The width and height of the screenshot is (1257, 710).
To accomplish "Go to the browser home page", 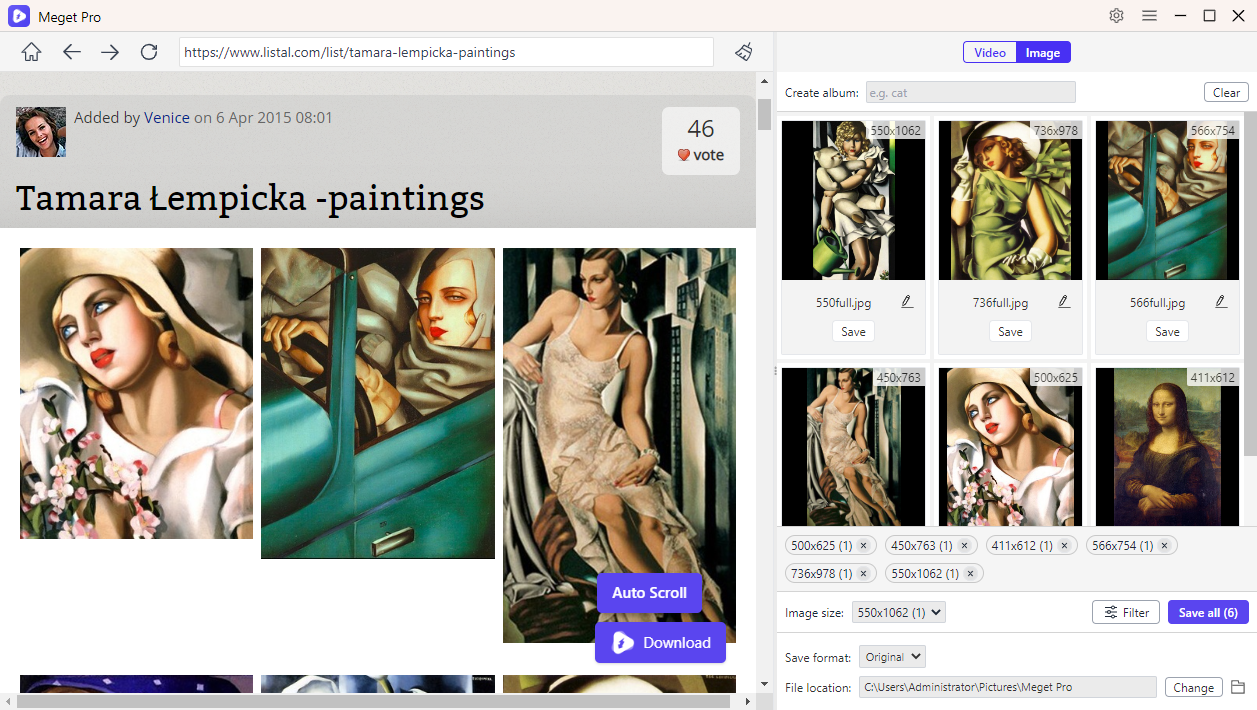I will pos(31,52).
